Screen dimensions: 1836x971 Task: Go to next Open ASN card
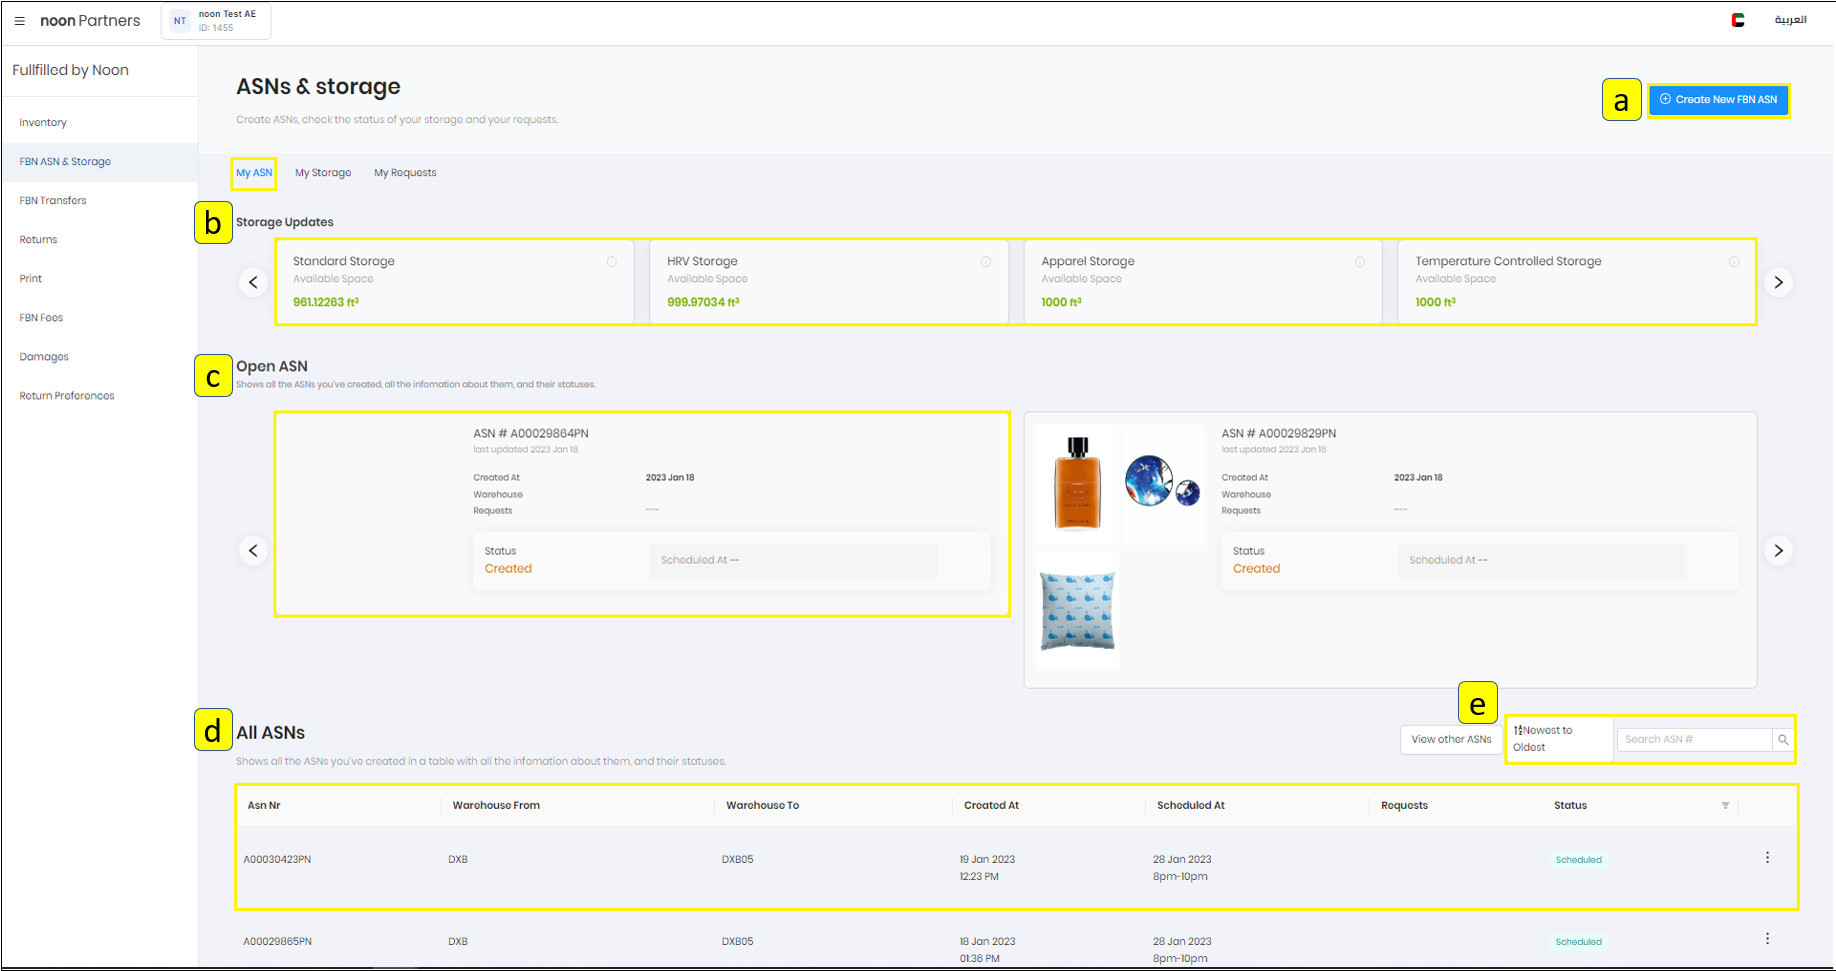pos(1778,550)
